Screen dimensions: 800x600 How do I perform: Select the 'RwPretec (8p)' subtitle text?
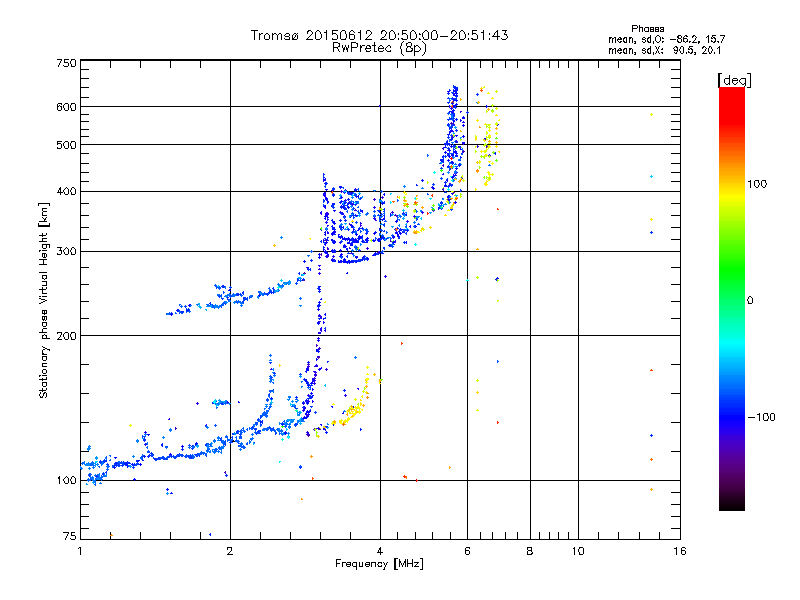coord(379,48)
